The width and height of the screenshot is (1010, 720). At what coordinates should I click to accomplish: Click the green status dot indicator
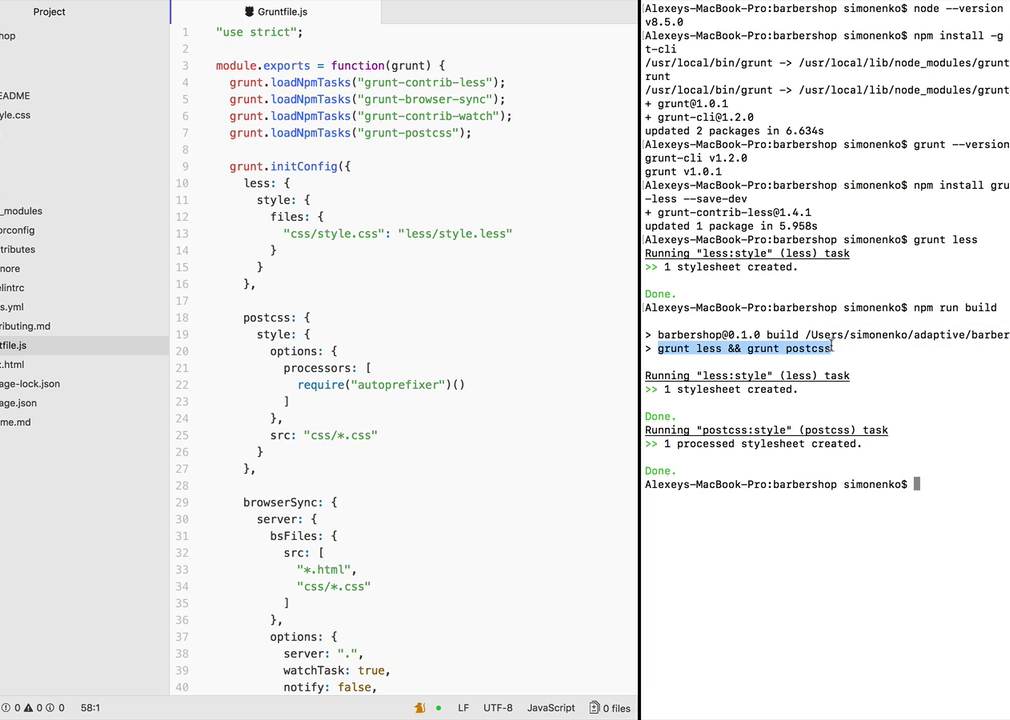point(439,708)
